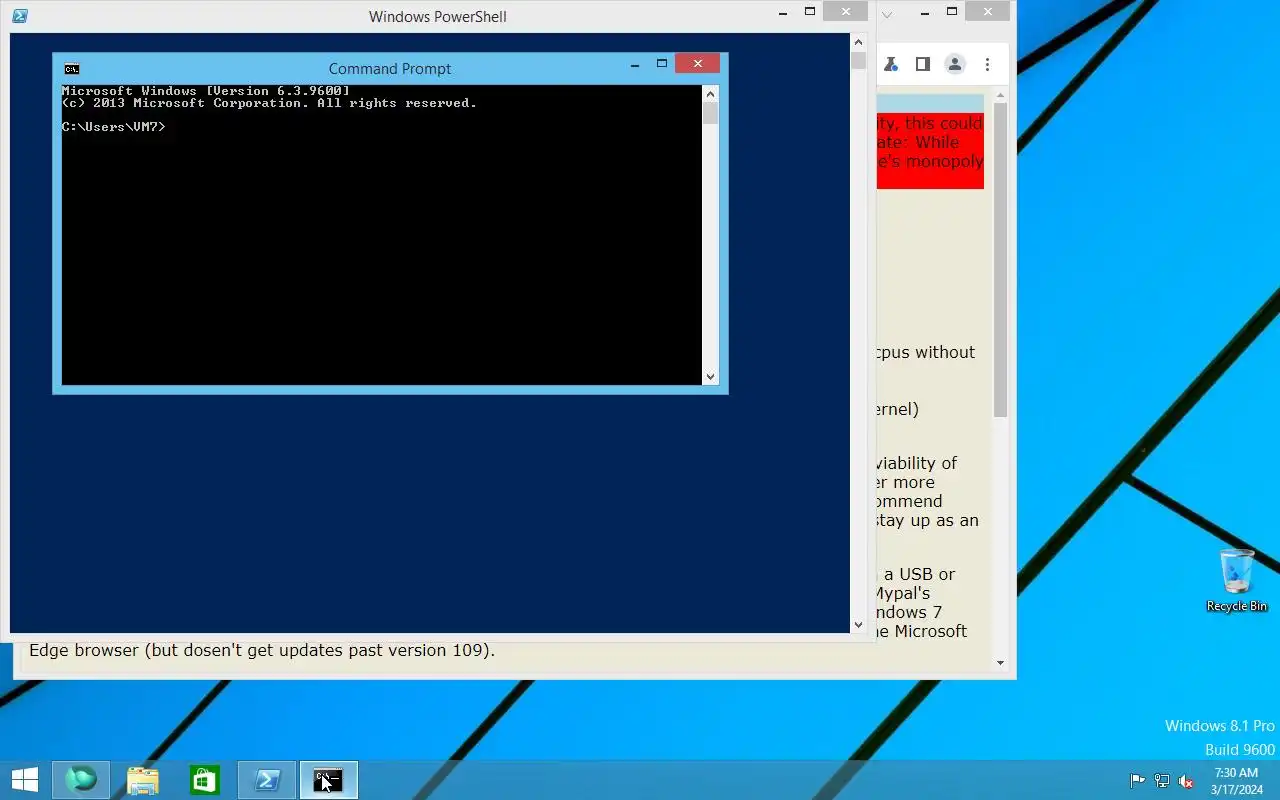
Task: Click the Command Prompt title bar text
Action: [390, 69]
